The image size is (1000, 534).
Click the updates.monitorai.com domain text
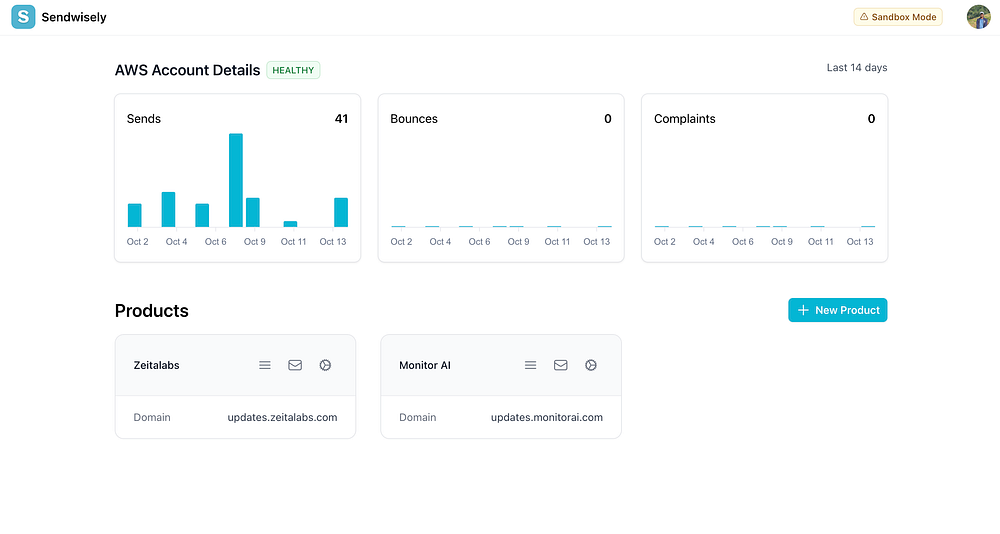tap(547, 417)
